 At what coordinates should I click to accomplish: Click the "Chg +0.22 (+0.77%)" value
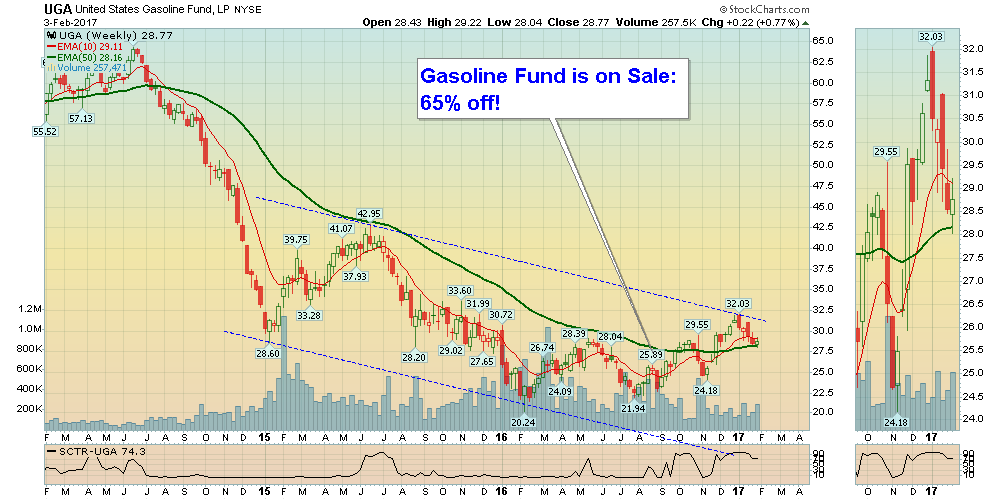(x=751, y=22)
